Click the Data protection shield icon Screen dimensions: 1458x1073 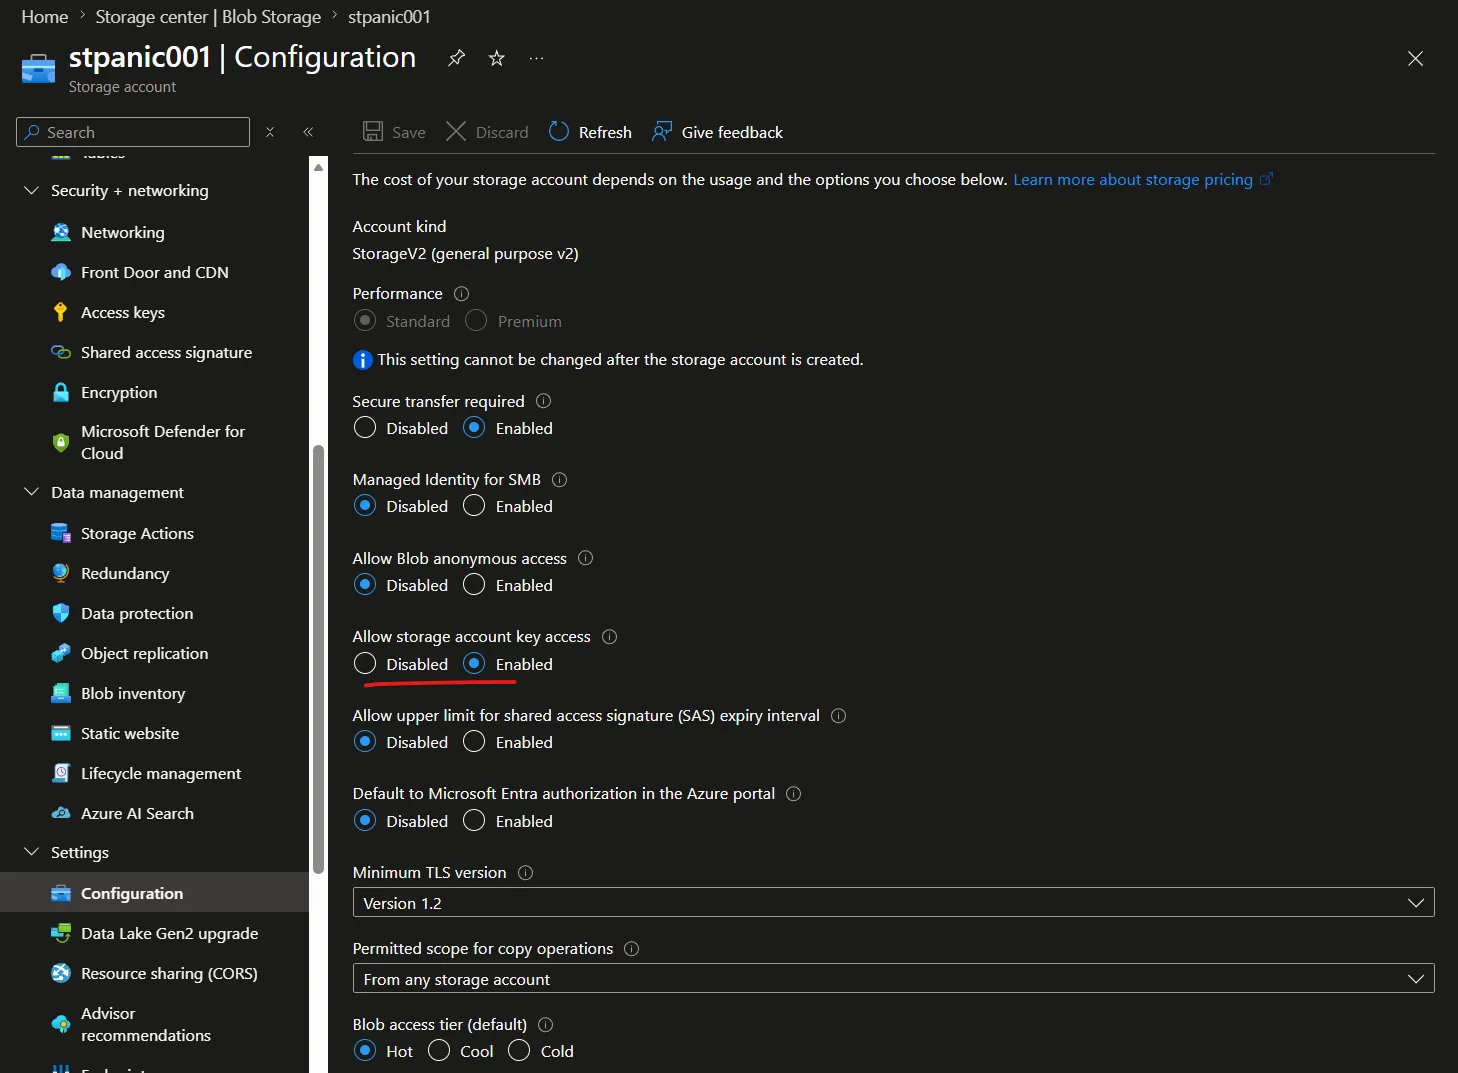(x=61, y=613)
